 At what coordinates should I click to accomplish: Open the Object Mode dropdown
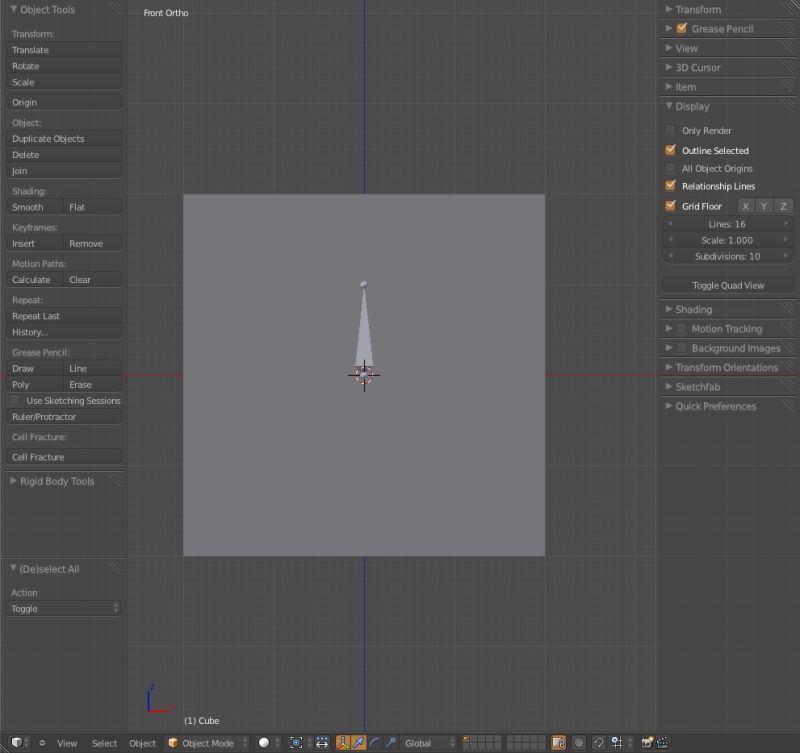(205, 743)
